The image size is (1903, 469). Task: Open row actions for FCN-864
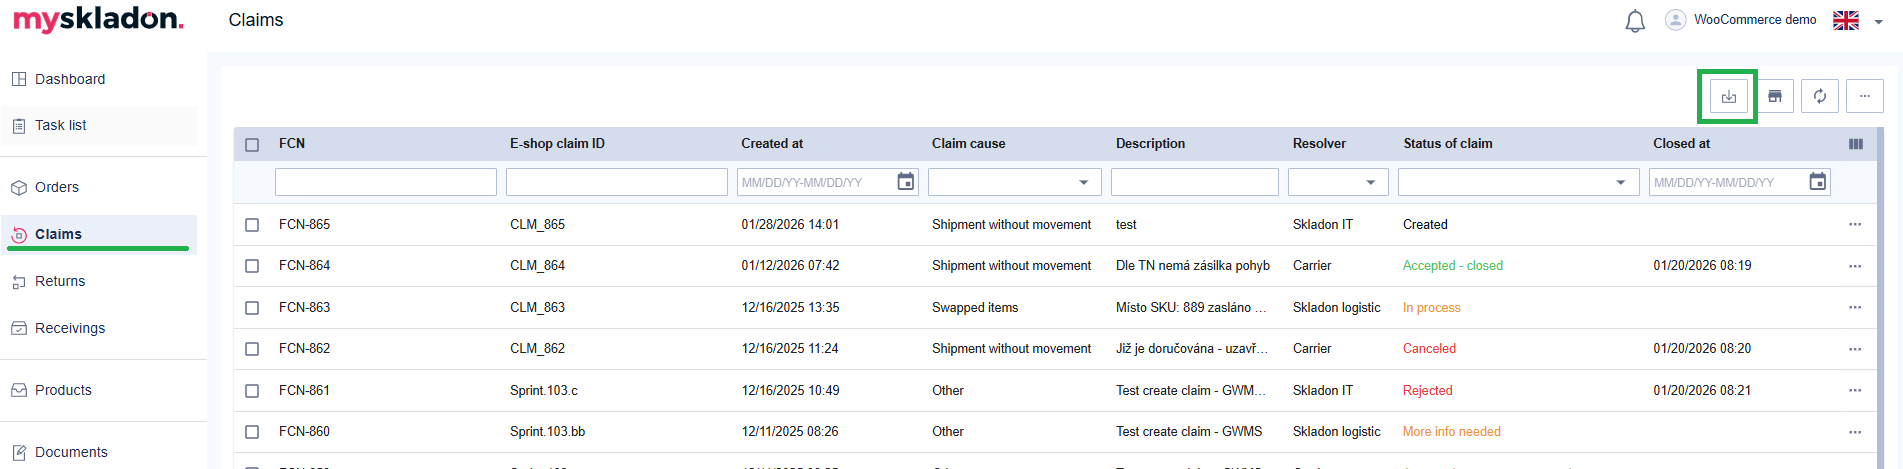(x=1855, y=266)
